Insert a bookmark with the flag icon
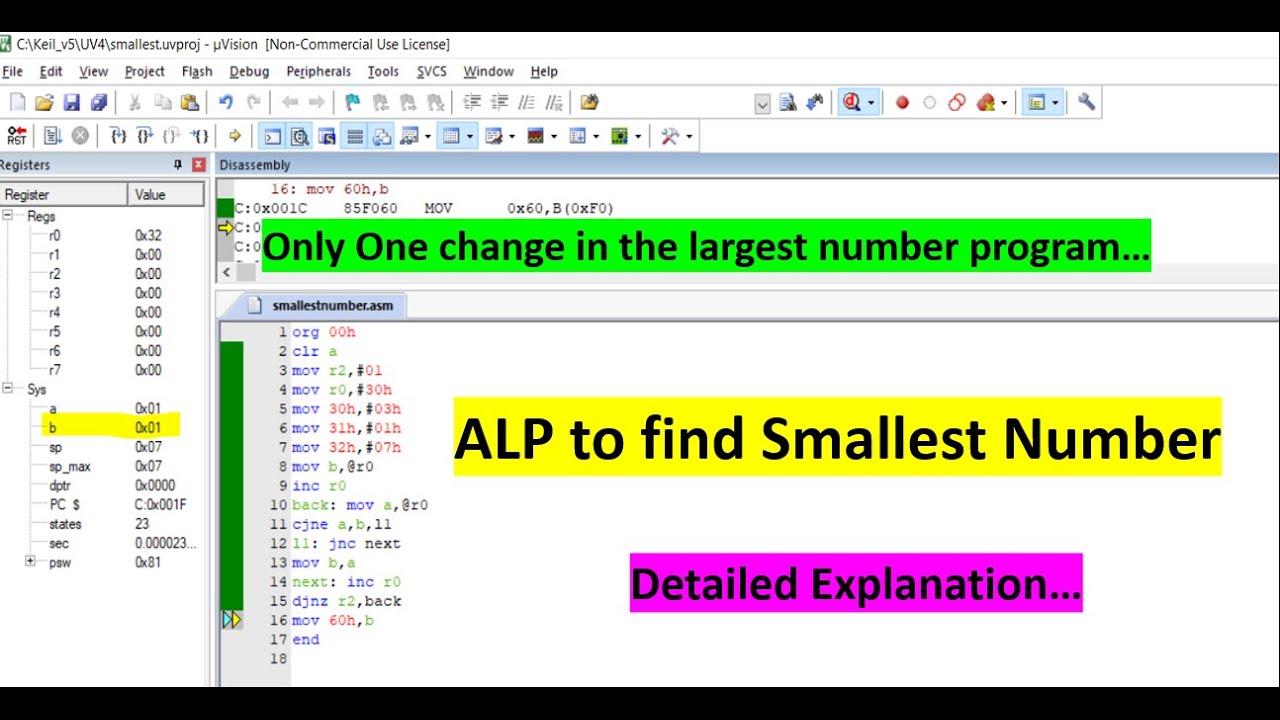This screenshot has width=1280, height=720. [x=352, y=102]
